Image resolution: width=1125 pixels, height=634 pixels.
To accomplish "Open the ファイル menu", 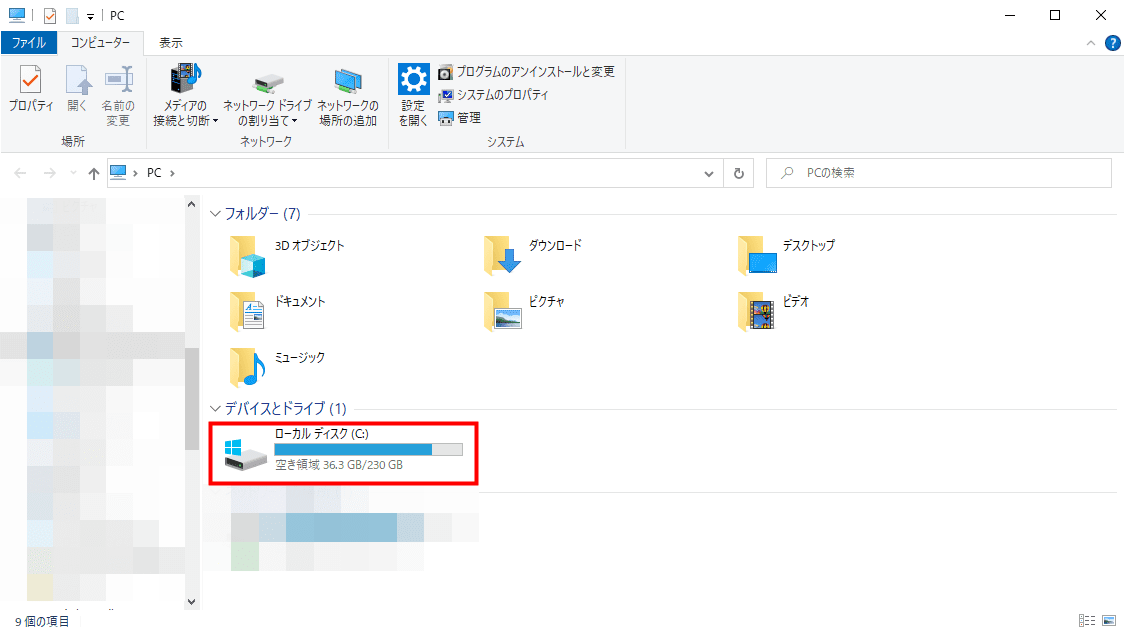I will [x=30, y=43].
